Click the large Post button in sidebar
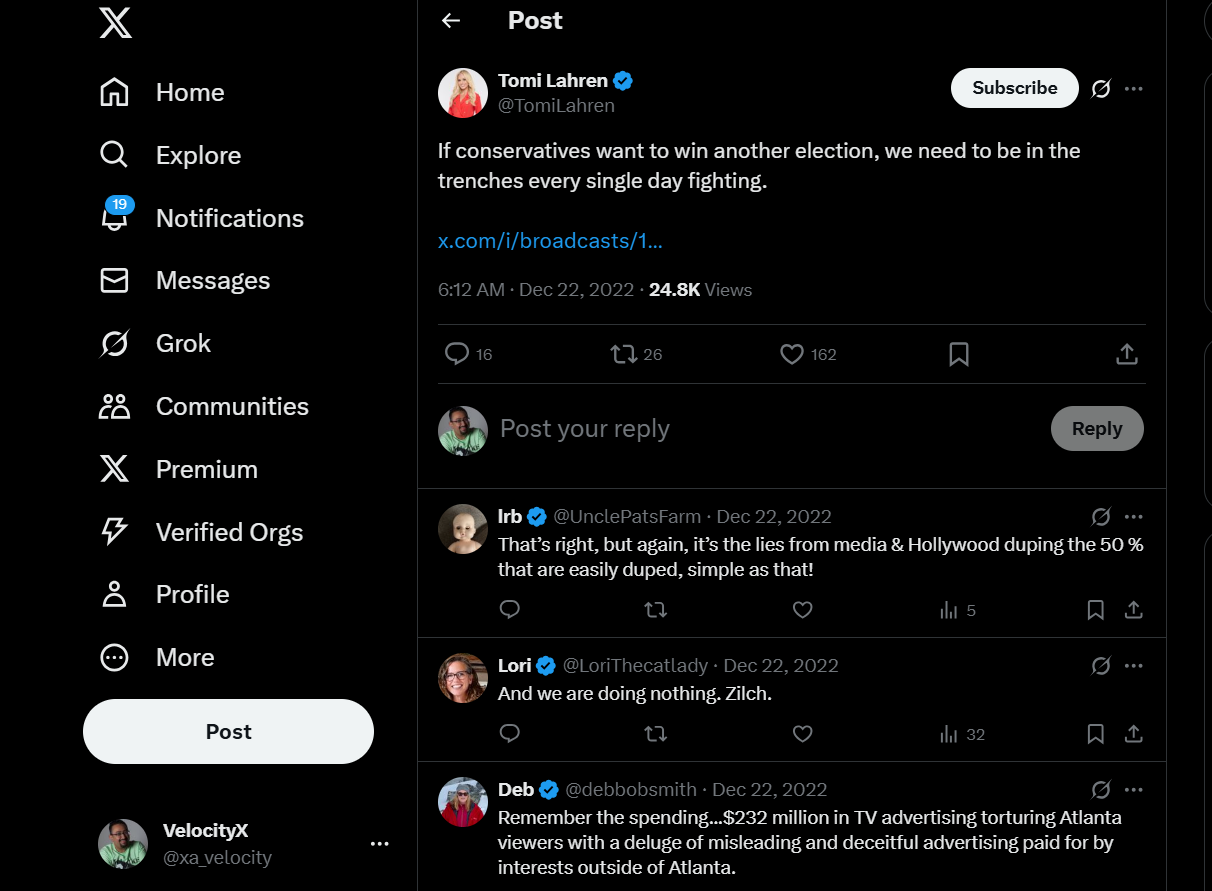The image size is (1212, 891). tap(228, 732)
